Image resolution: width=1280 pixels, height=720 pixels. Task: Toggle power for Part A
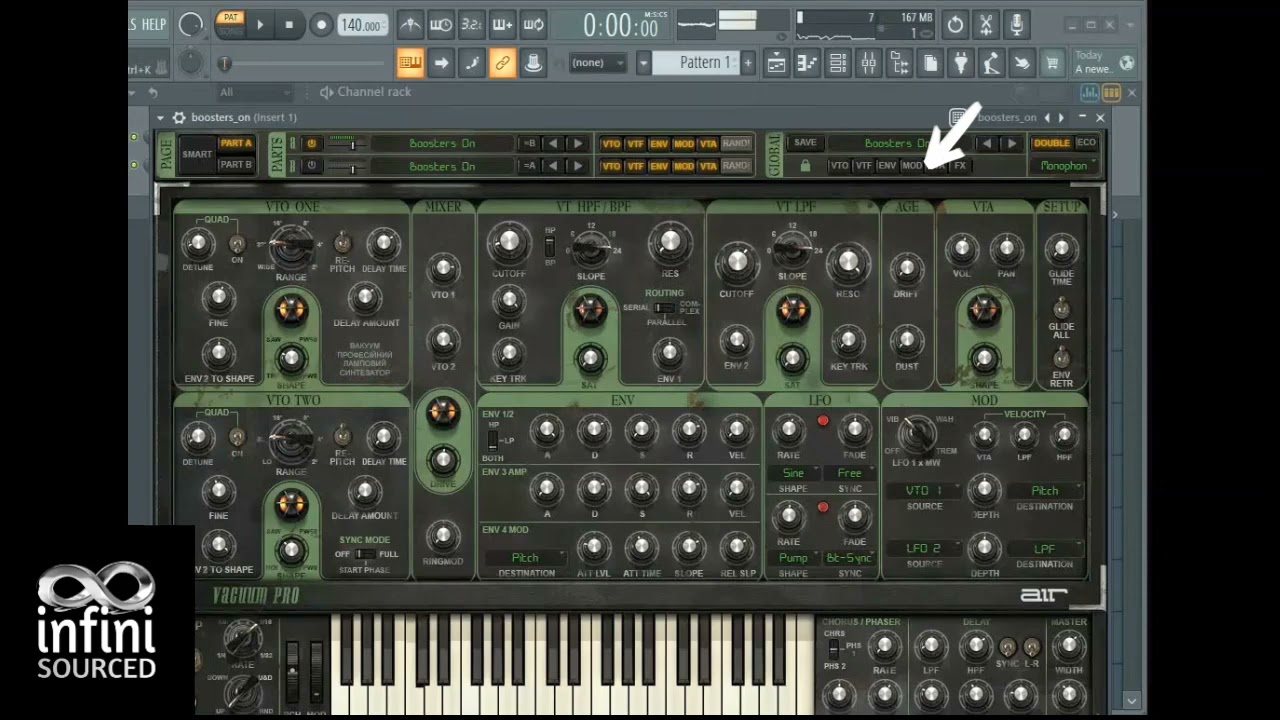pyautogui.click(x=311, y=144)
